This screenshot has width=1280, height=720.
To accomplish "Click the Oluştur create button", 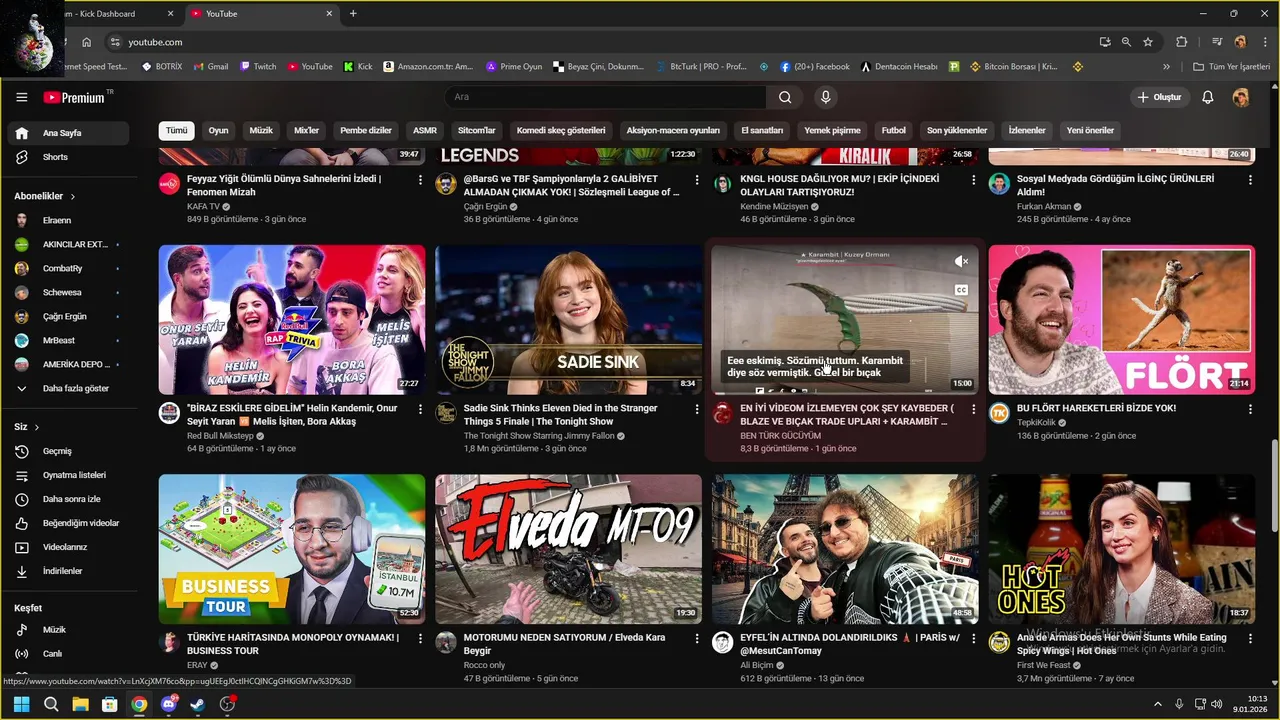I will (1159, 97).
